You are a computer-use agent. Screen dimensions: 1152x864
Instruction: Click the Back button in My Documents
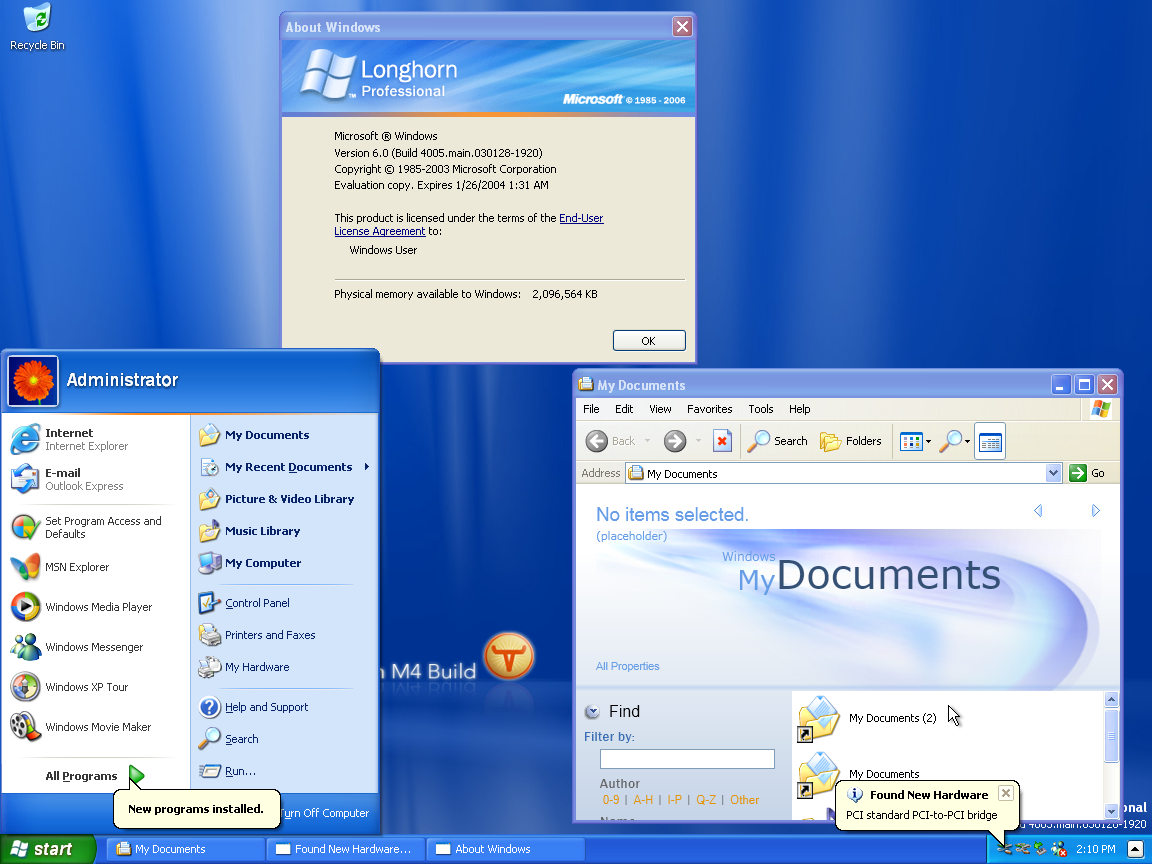tap(611, 441)
